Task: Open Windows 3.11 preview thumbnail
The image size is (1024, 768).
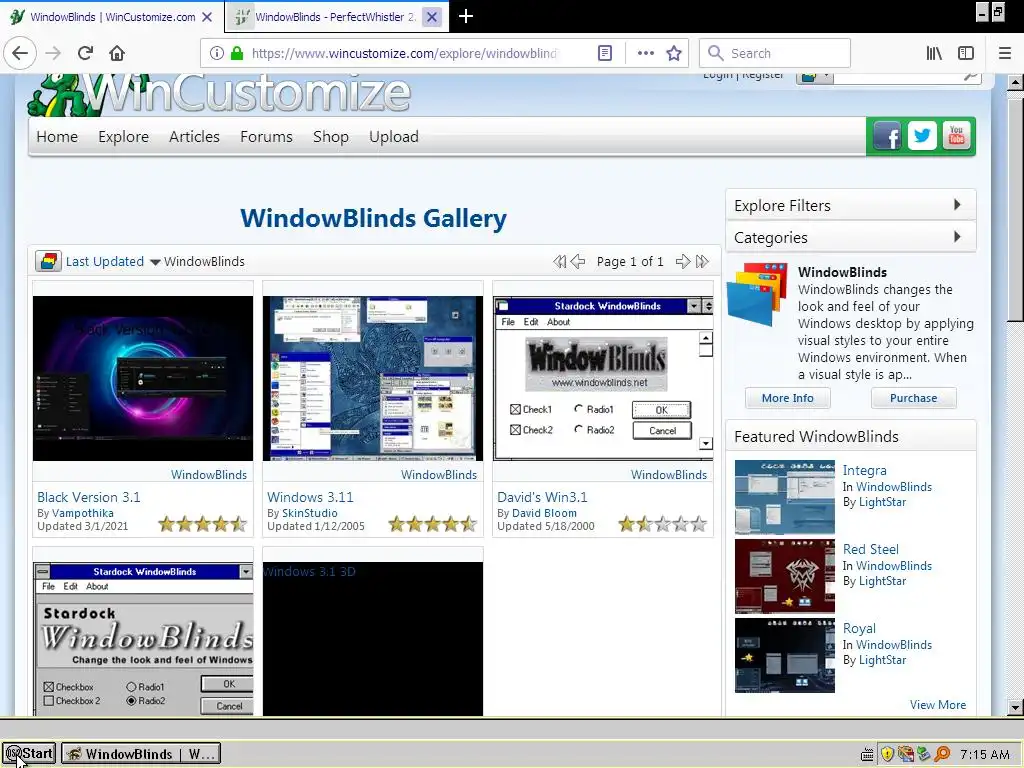Action: (373, 378)
